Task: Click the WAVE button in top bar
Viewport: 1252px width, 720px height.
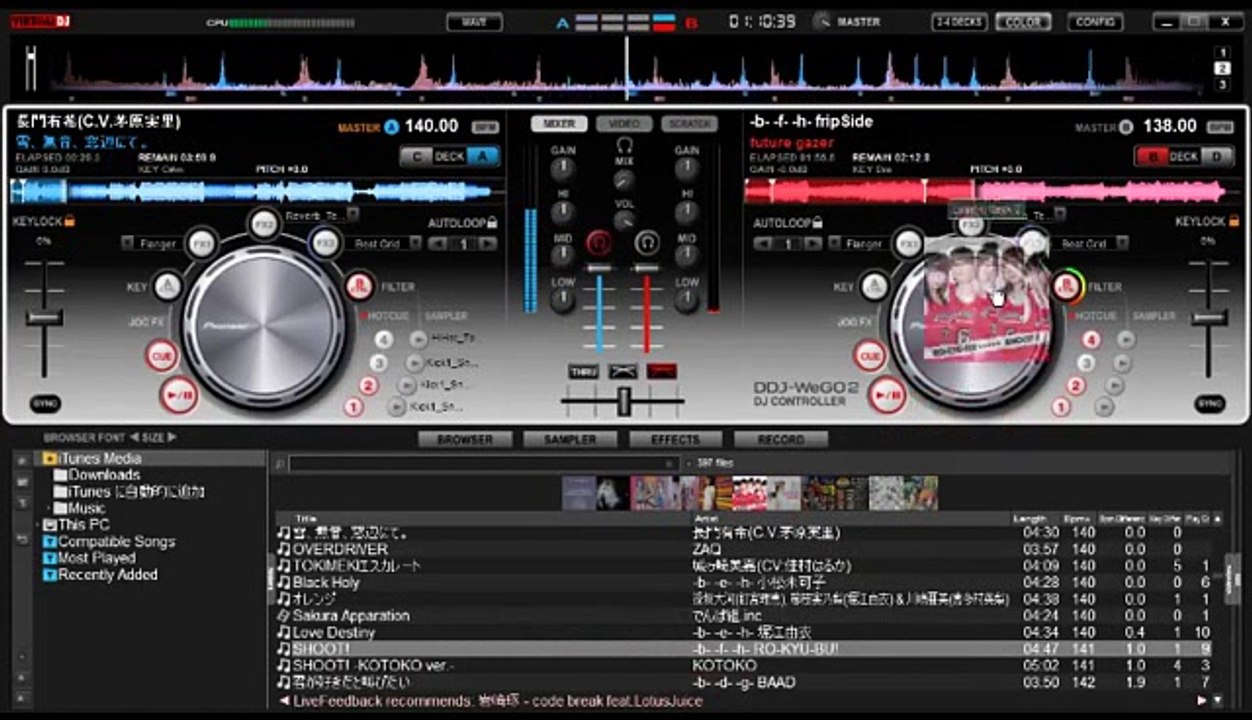Action: (x=475, y=21)
